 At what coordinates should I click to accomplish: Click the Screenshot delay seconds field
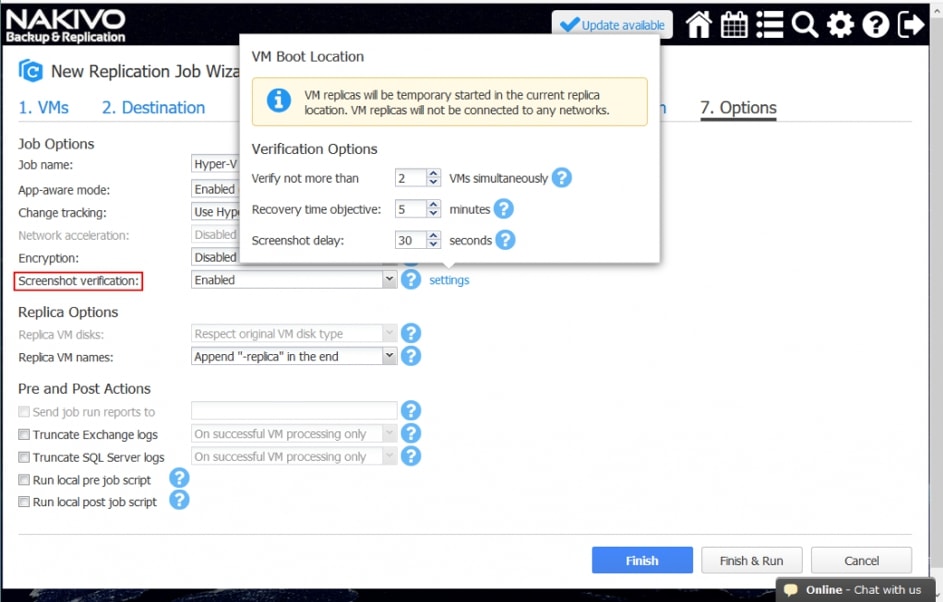click(410, 240)
